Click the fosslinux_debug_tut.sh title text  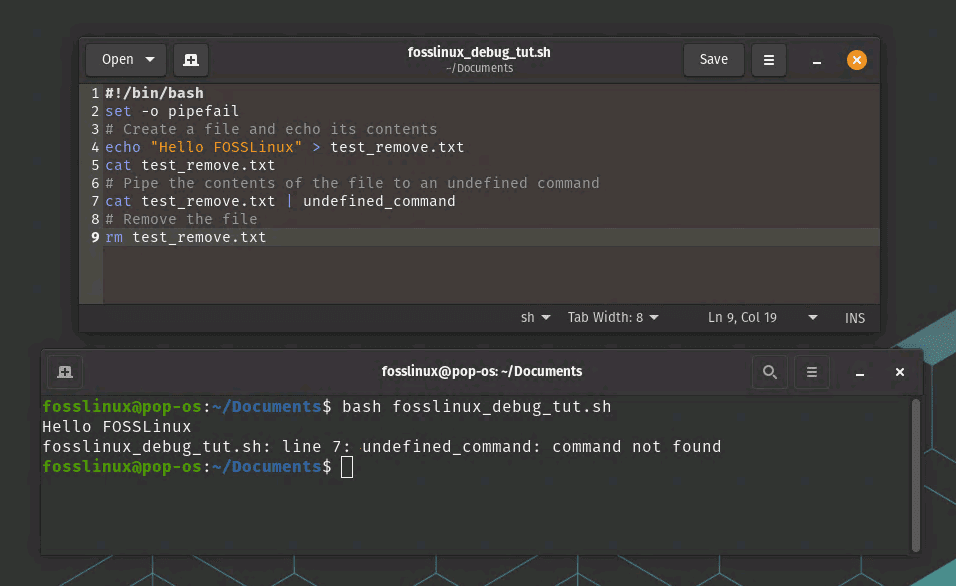[x=479, y=53]
